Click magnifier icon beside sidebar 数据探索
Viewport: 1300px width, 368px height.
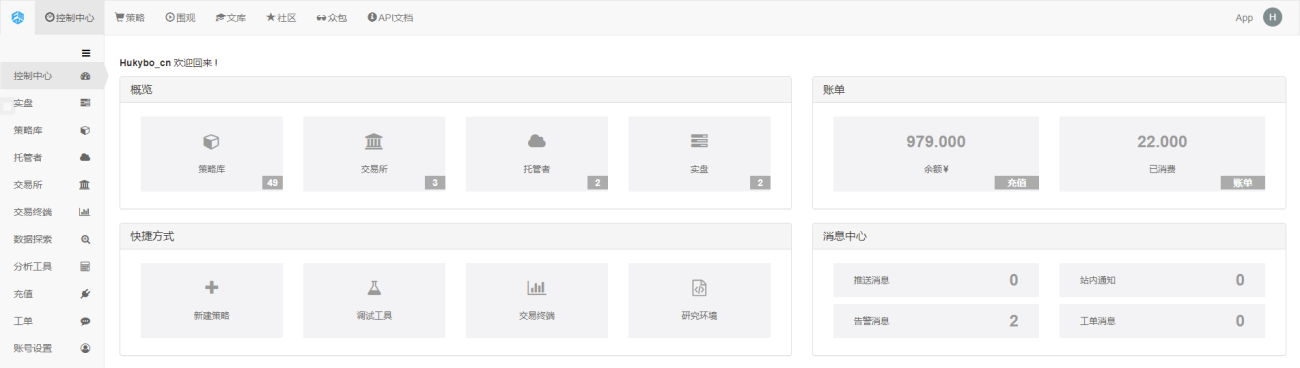coord(86,239)
